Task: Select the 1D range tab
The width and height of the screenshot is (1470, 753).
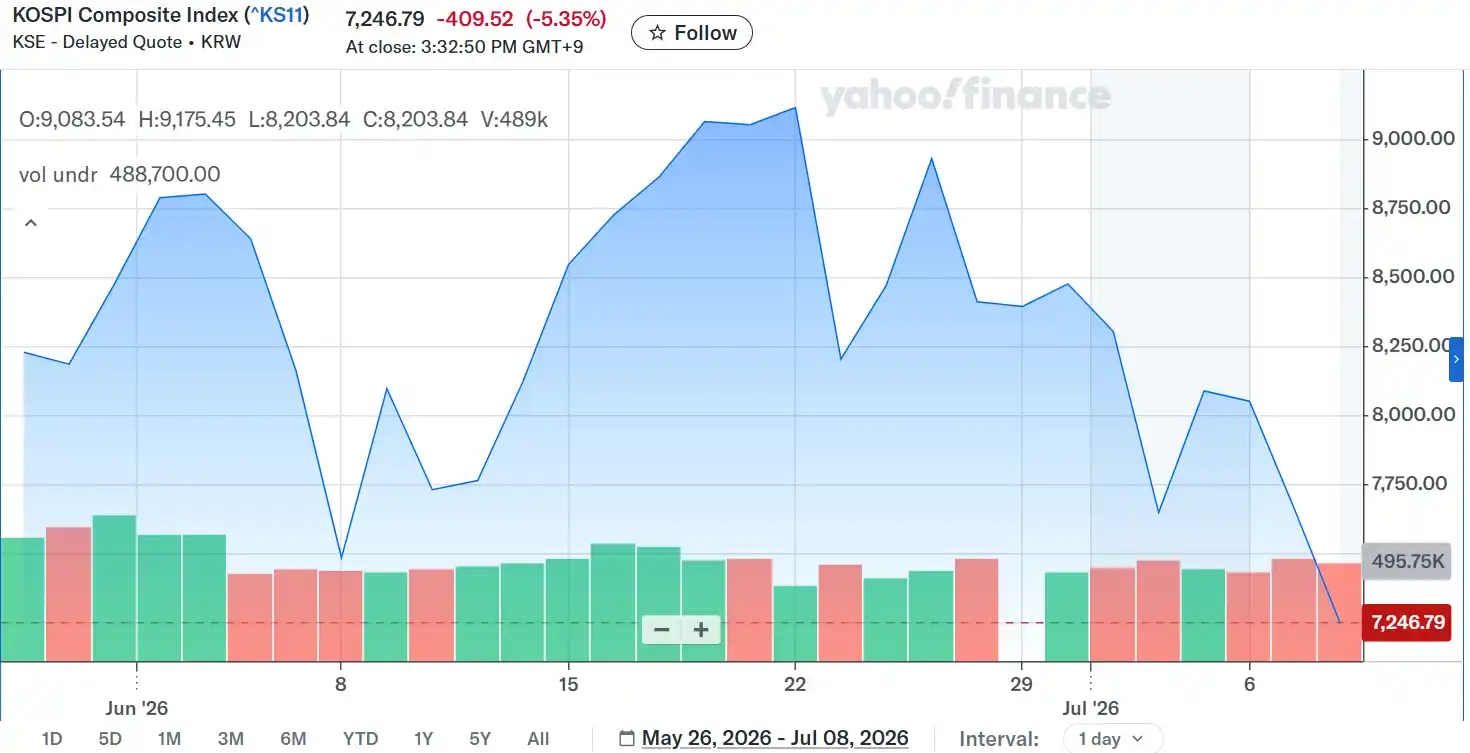Action: (52, 739)
